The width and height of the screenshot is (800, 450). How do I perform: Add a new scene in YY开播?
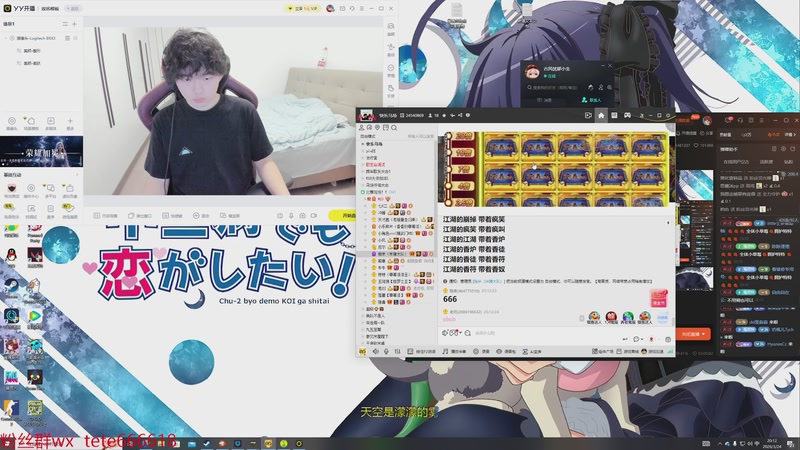pos(74,24)
